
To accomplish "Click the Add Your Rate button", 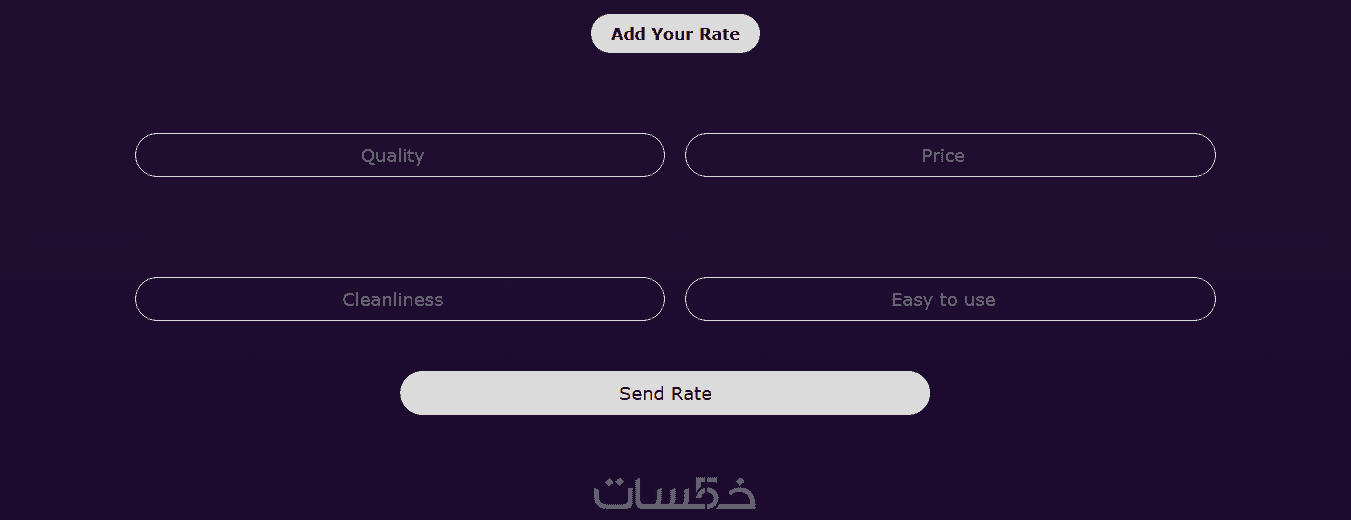I will pyautogui.click(x=675, y=34).
